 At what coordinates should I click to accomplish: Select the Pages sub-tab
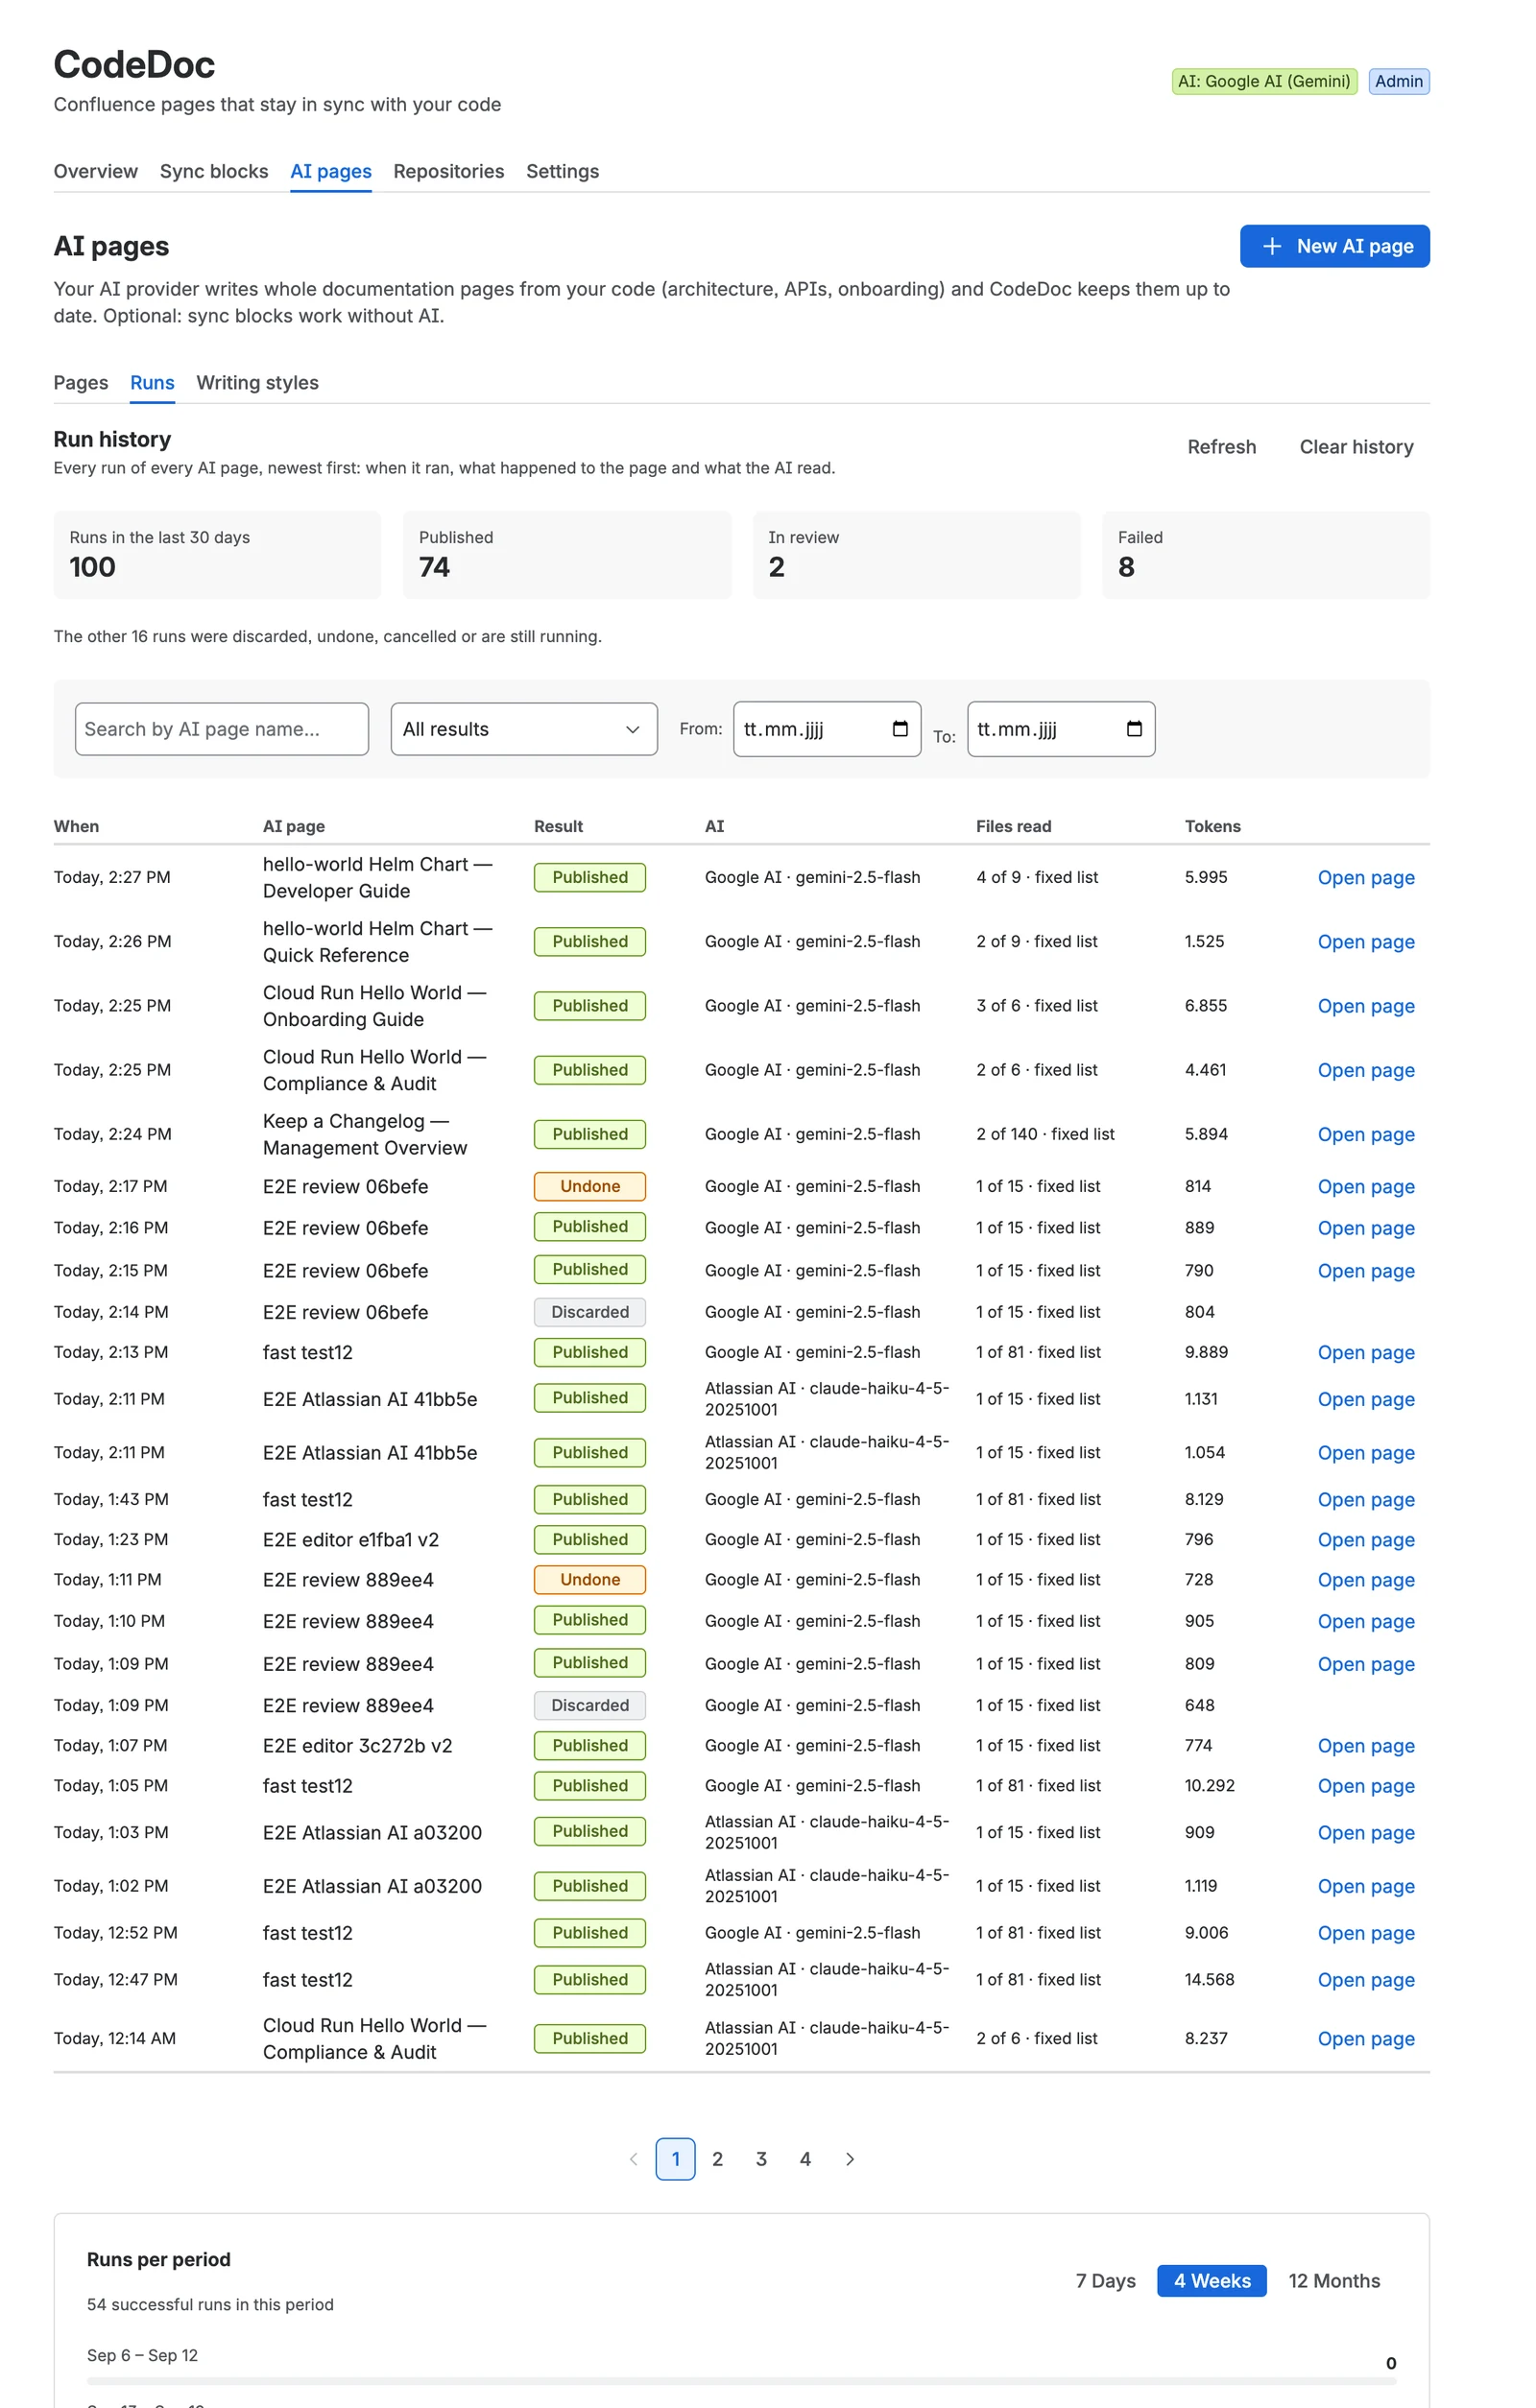coord(81,383)
